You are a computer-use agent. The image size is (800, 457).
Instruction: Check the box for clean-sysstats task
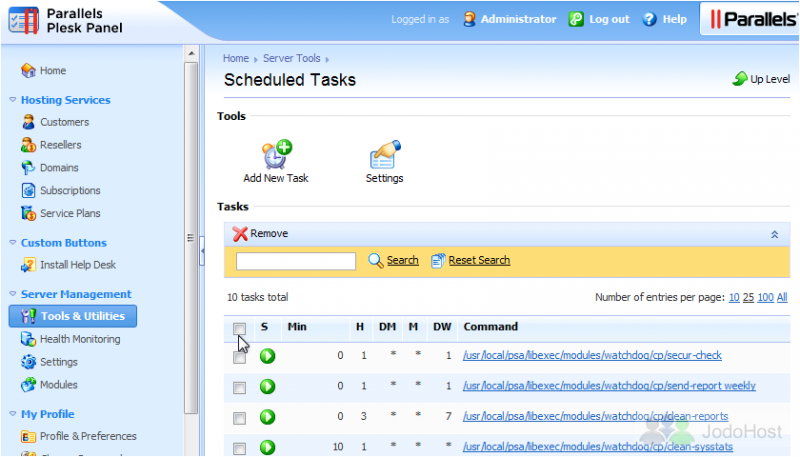pyautogui.click(x=239, y=449)
